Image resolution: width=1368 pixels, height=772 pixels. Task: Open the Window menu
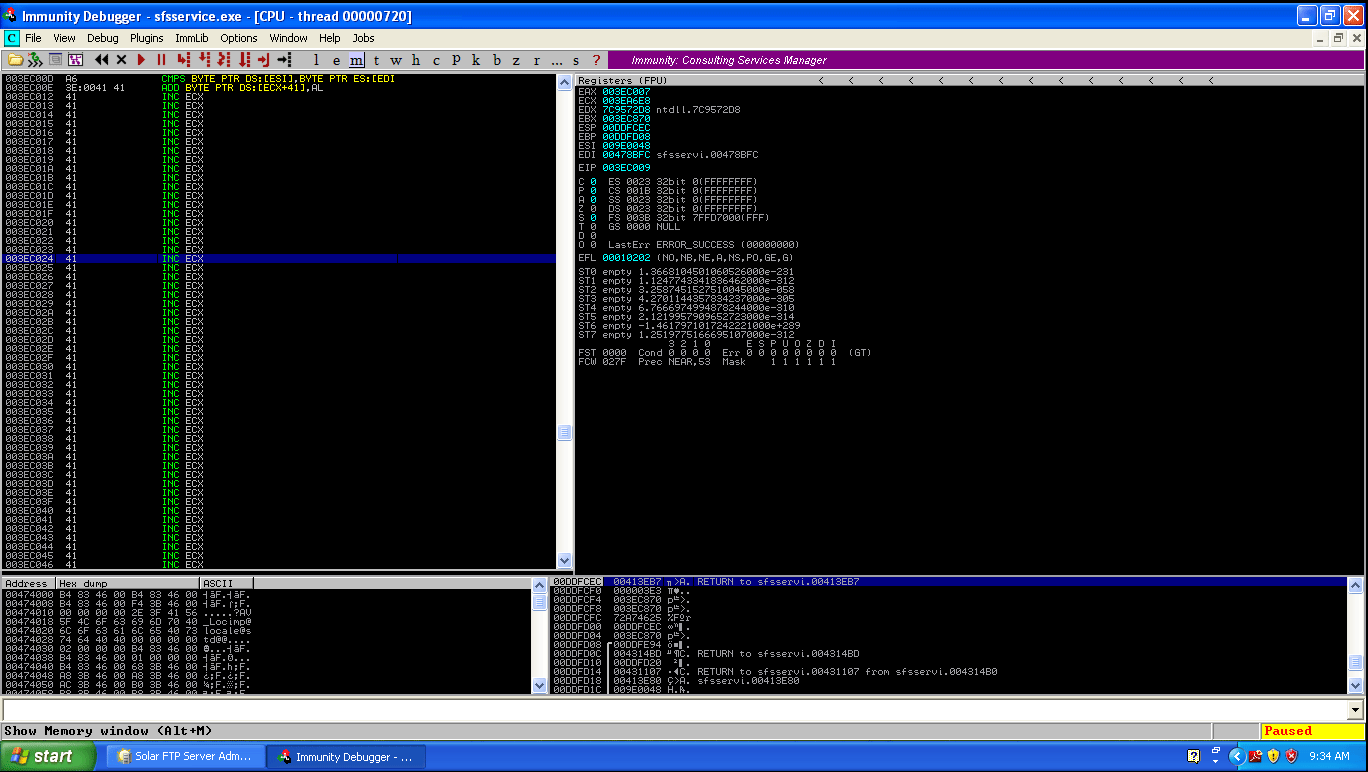[x=289, y=38]
